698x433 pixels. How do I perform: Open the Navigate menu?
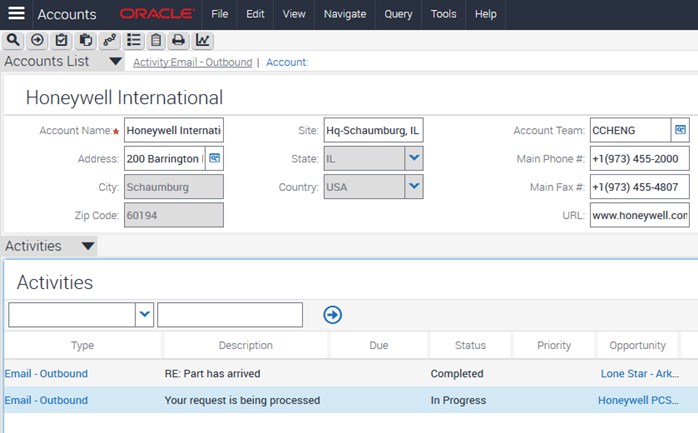click(345, 14)
